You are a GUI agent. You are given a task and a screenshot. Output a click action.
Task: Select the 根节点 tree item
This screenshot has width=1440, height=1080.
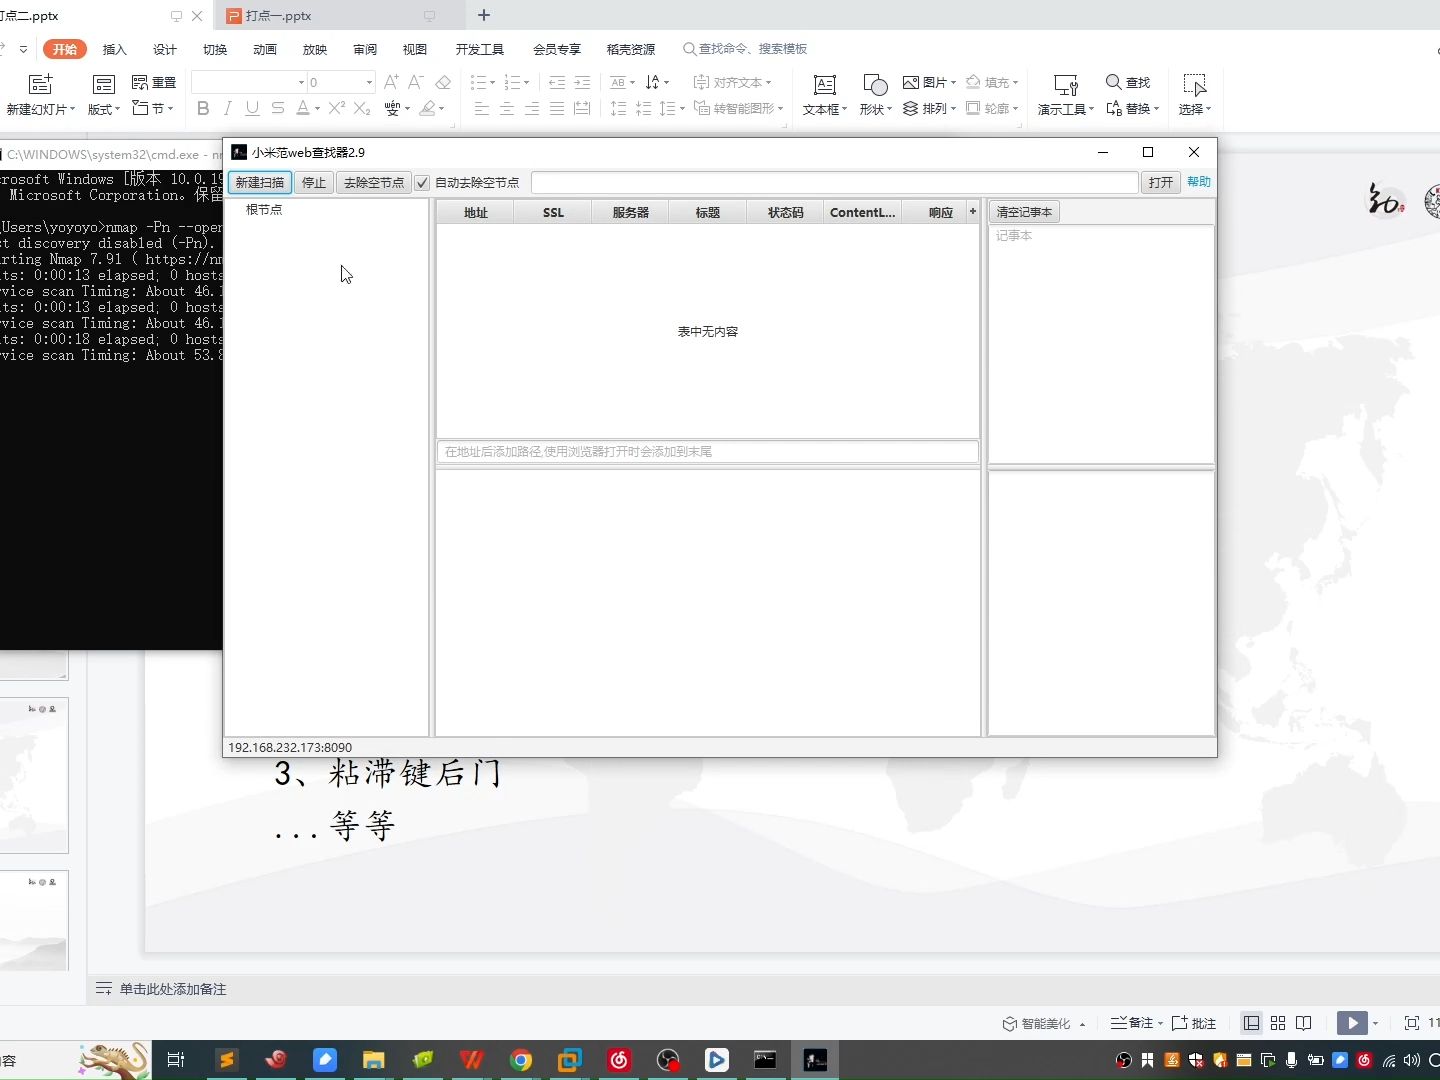[x=264, y=209]
